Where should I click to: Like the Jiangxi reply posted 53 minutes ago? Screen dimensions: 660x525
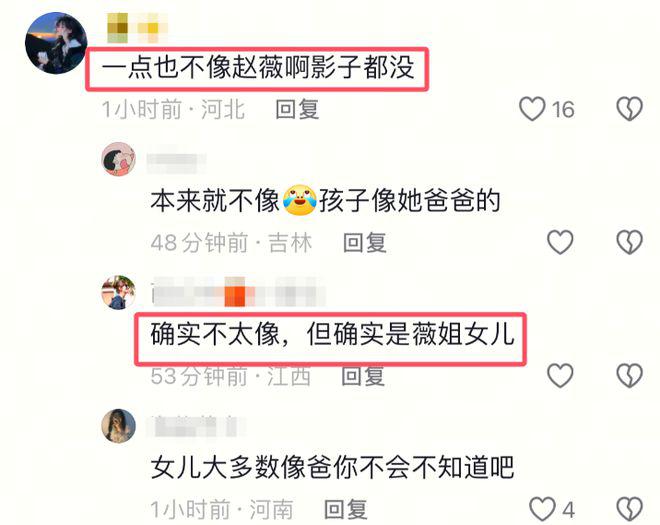(560, 376)
